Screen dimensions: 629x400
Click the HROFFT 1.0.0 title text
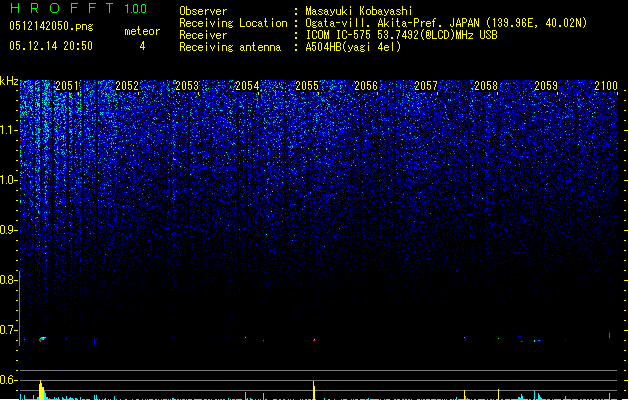pos(79,8)
